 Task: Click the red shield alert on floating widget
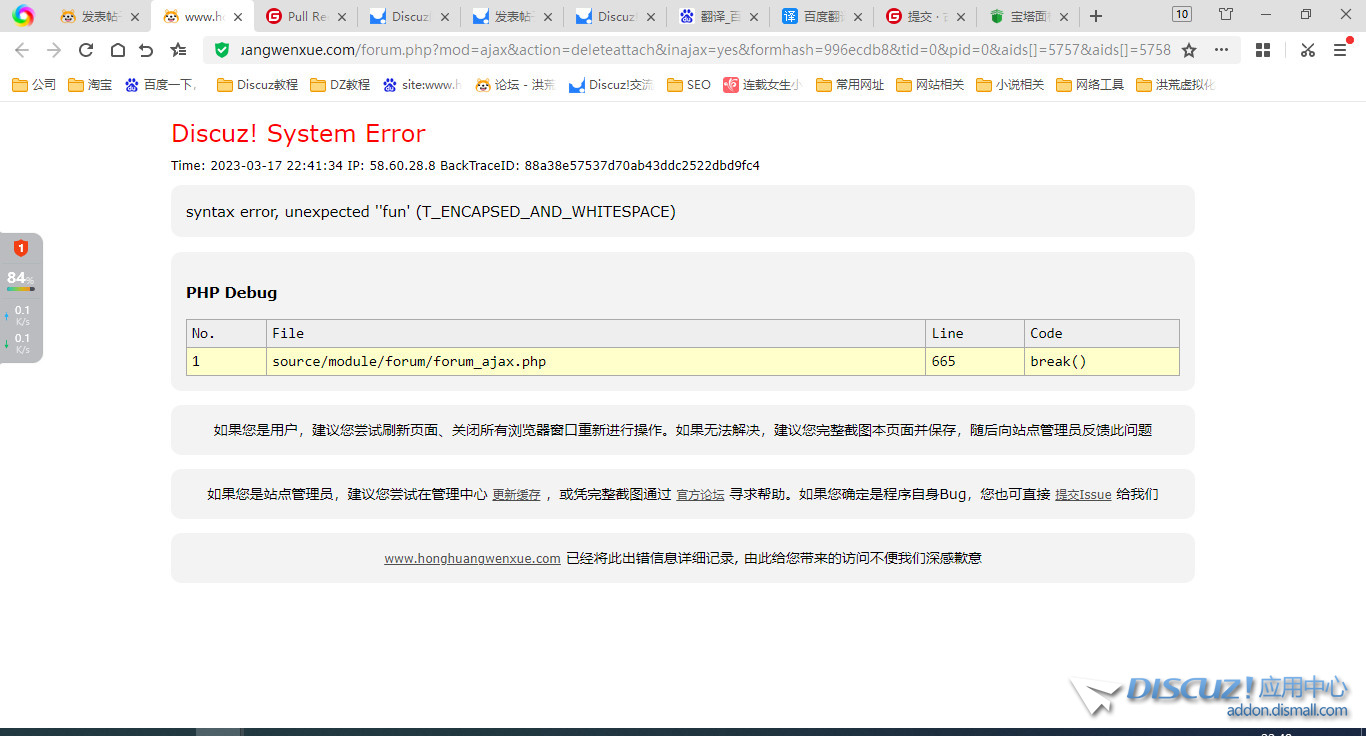coord(21,247)
